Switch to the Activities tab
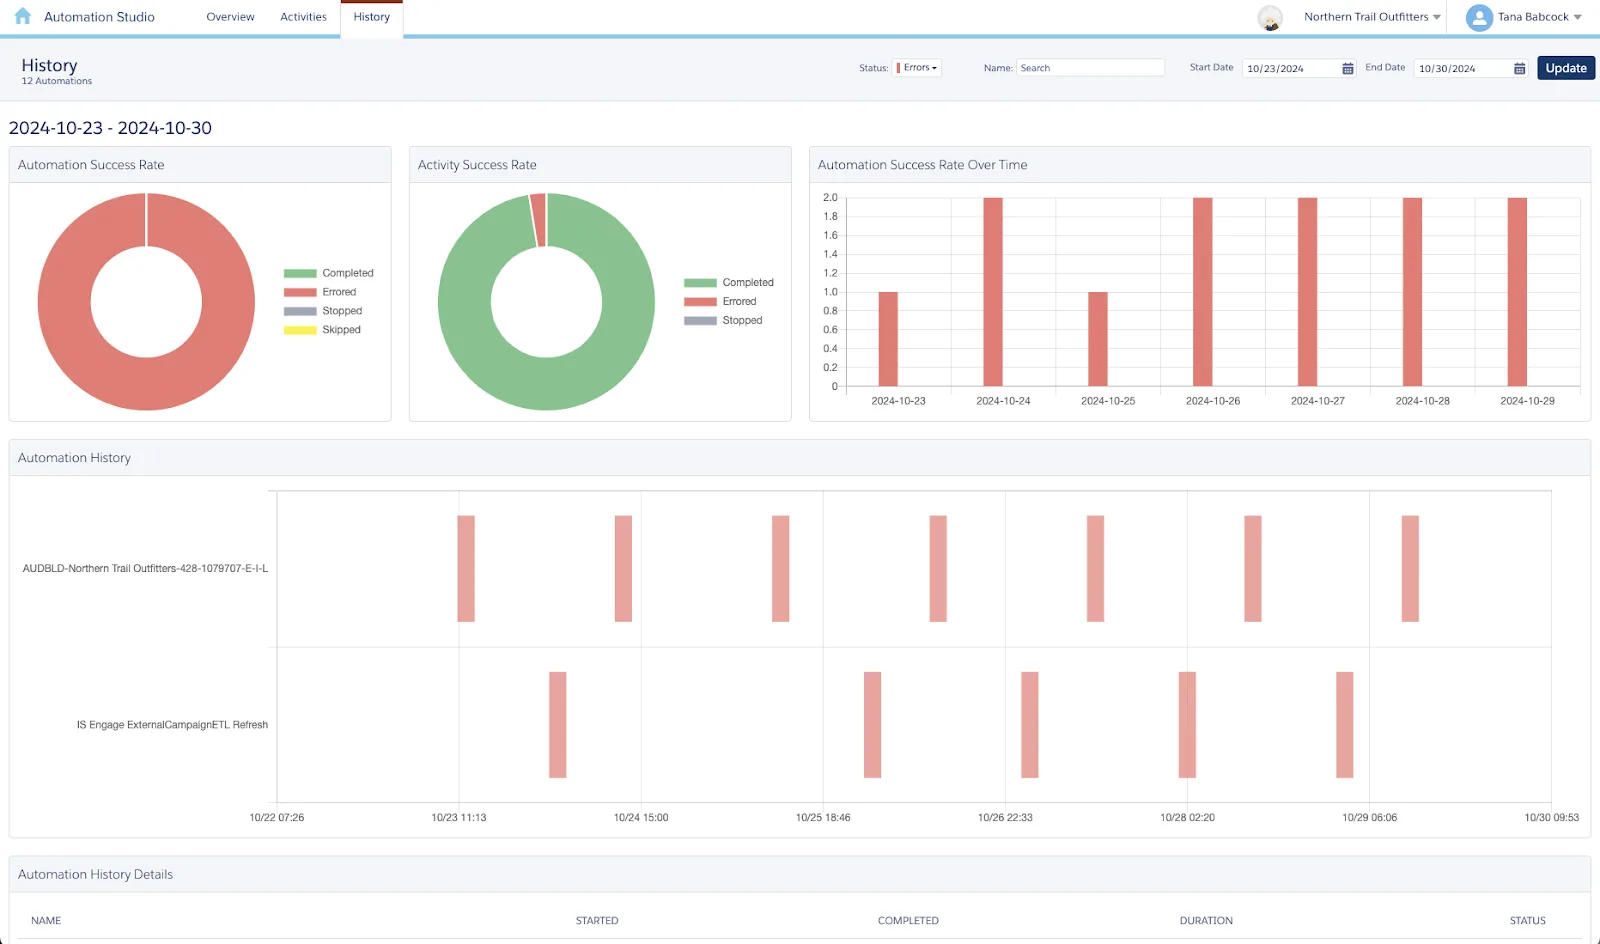 point(303,17)
